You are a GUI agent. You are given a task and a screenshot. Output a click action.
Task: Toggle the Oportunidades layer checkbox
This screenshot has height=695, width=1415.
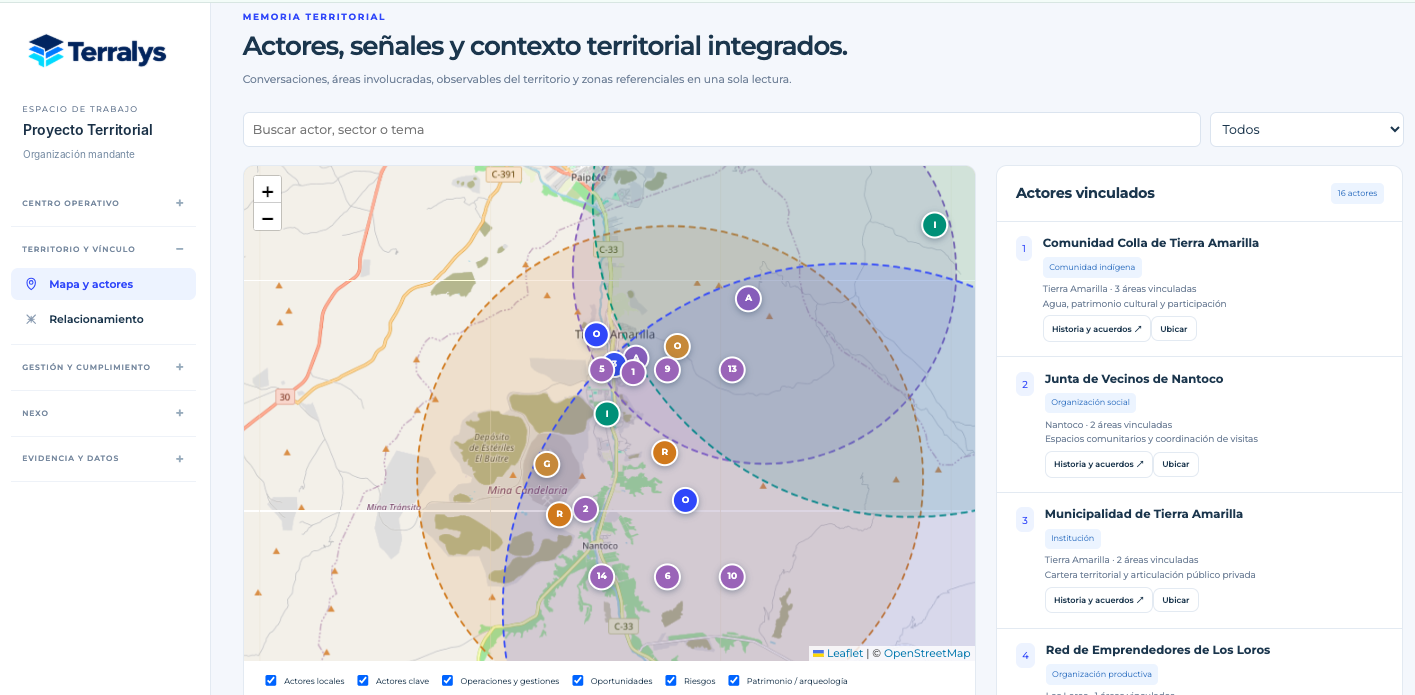click(578, 680)
